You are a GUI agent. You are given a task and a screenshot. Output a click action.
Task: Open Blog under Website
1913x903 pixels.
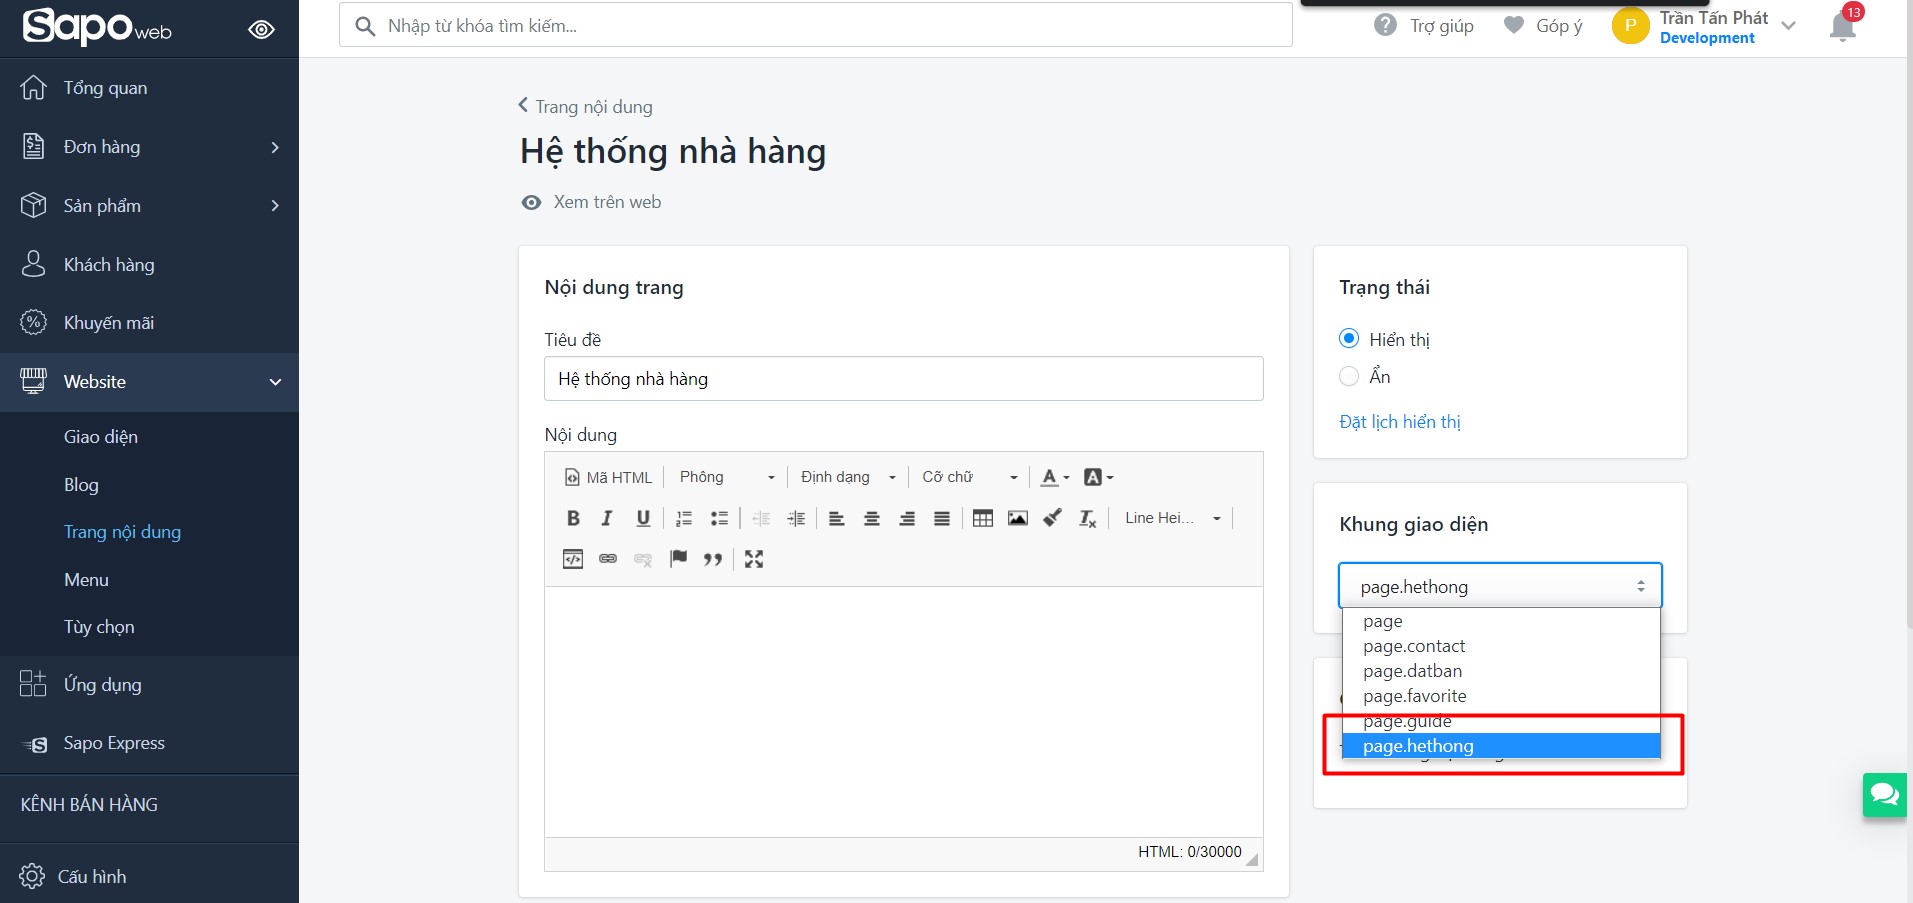[81, 485]
